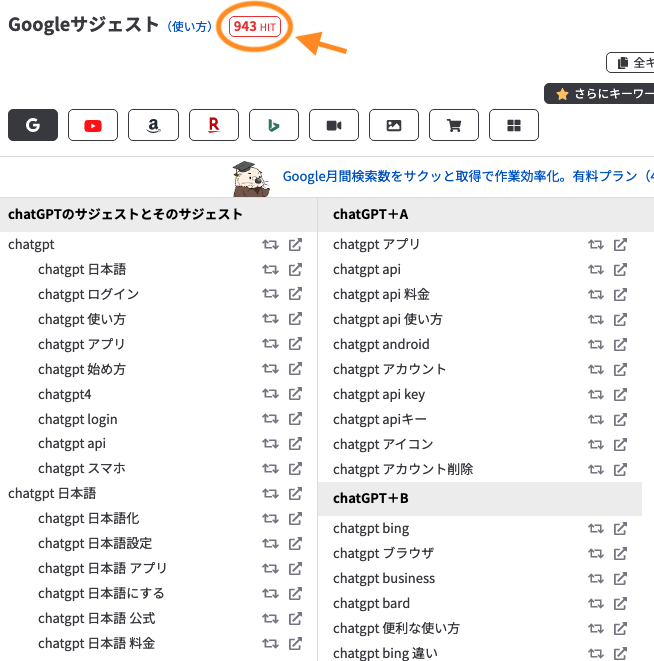Open the Google月間検索数 paid plan link

click(460, 176)
